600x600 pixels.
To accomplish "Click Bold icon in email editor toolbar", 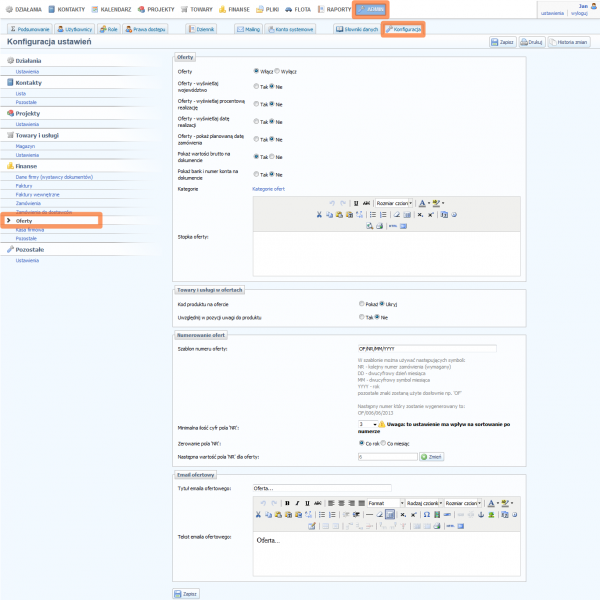I will tap(287, 502).
